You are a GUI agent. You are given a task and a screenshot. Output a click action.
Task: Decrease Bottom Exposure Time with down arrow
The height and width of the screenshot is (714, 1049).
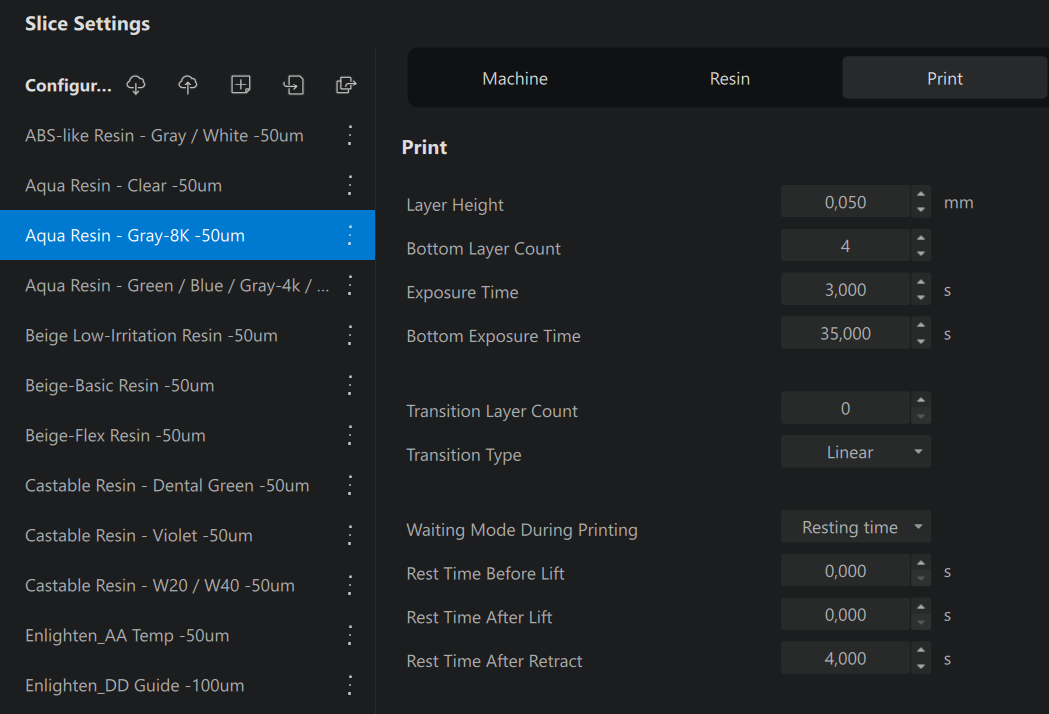pos(921,341)
